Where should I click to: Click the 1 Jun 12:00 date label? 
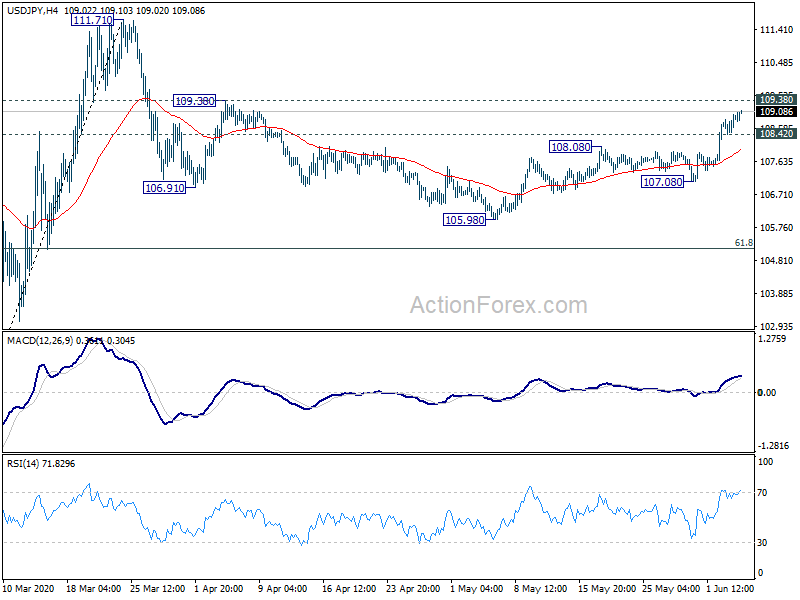coord(730,589)
